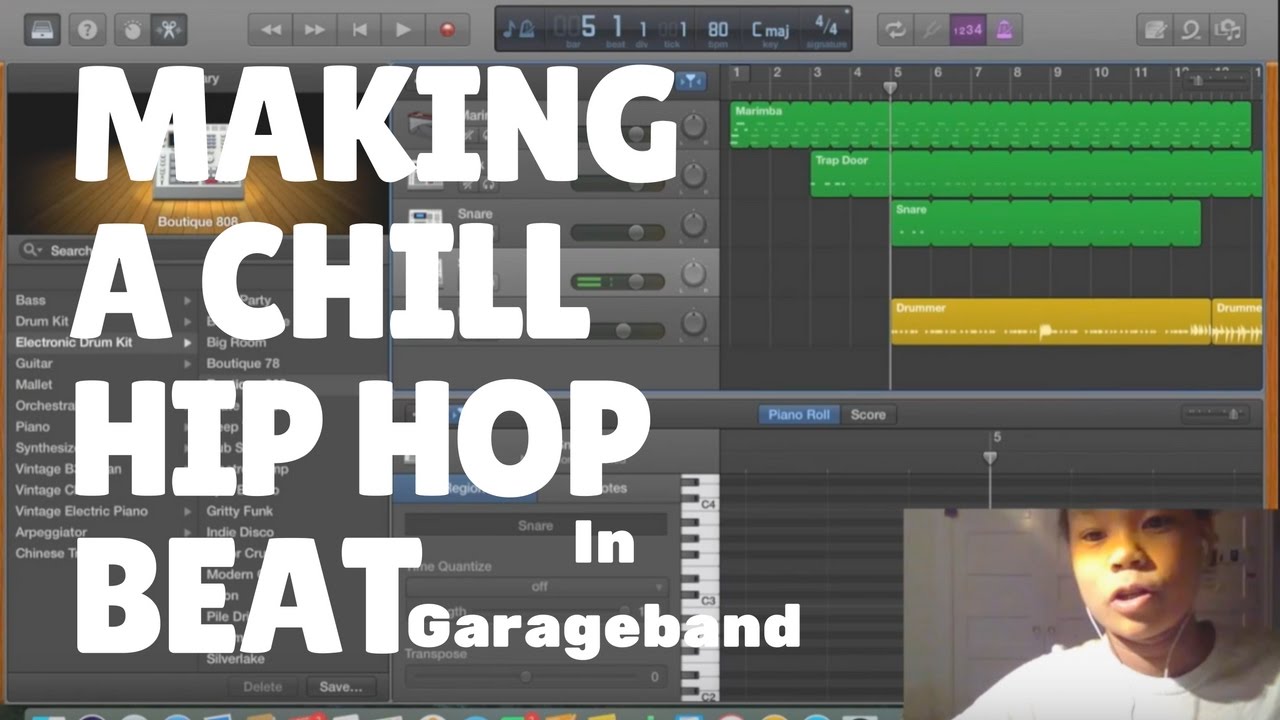The height and width of the screenshot is (720, 1280).
Task: Select the first yellow Drummer region
Action: (x=1051, y=322)
